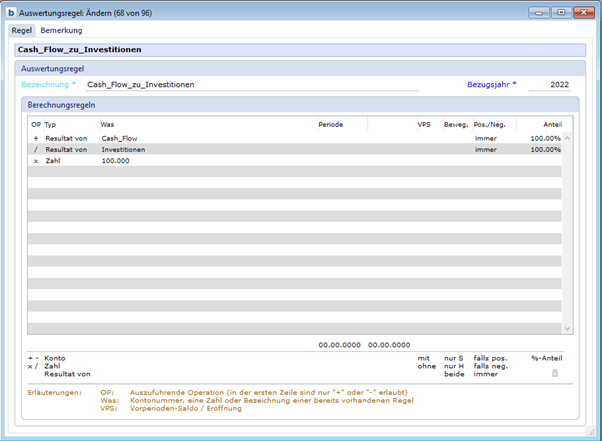The height and width of the screenshot is (441, 602).
Task: Click the Periode column header
Action: [x=330, y=124]
